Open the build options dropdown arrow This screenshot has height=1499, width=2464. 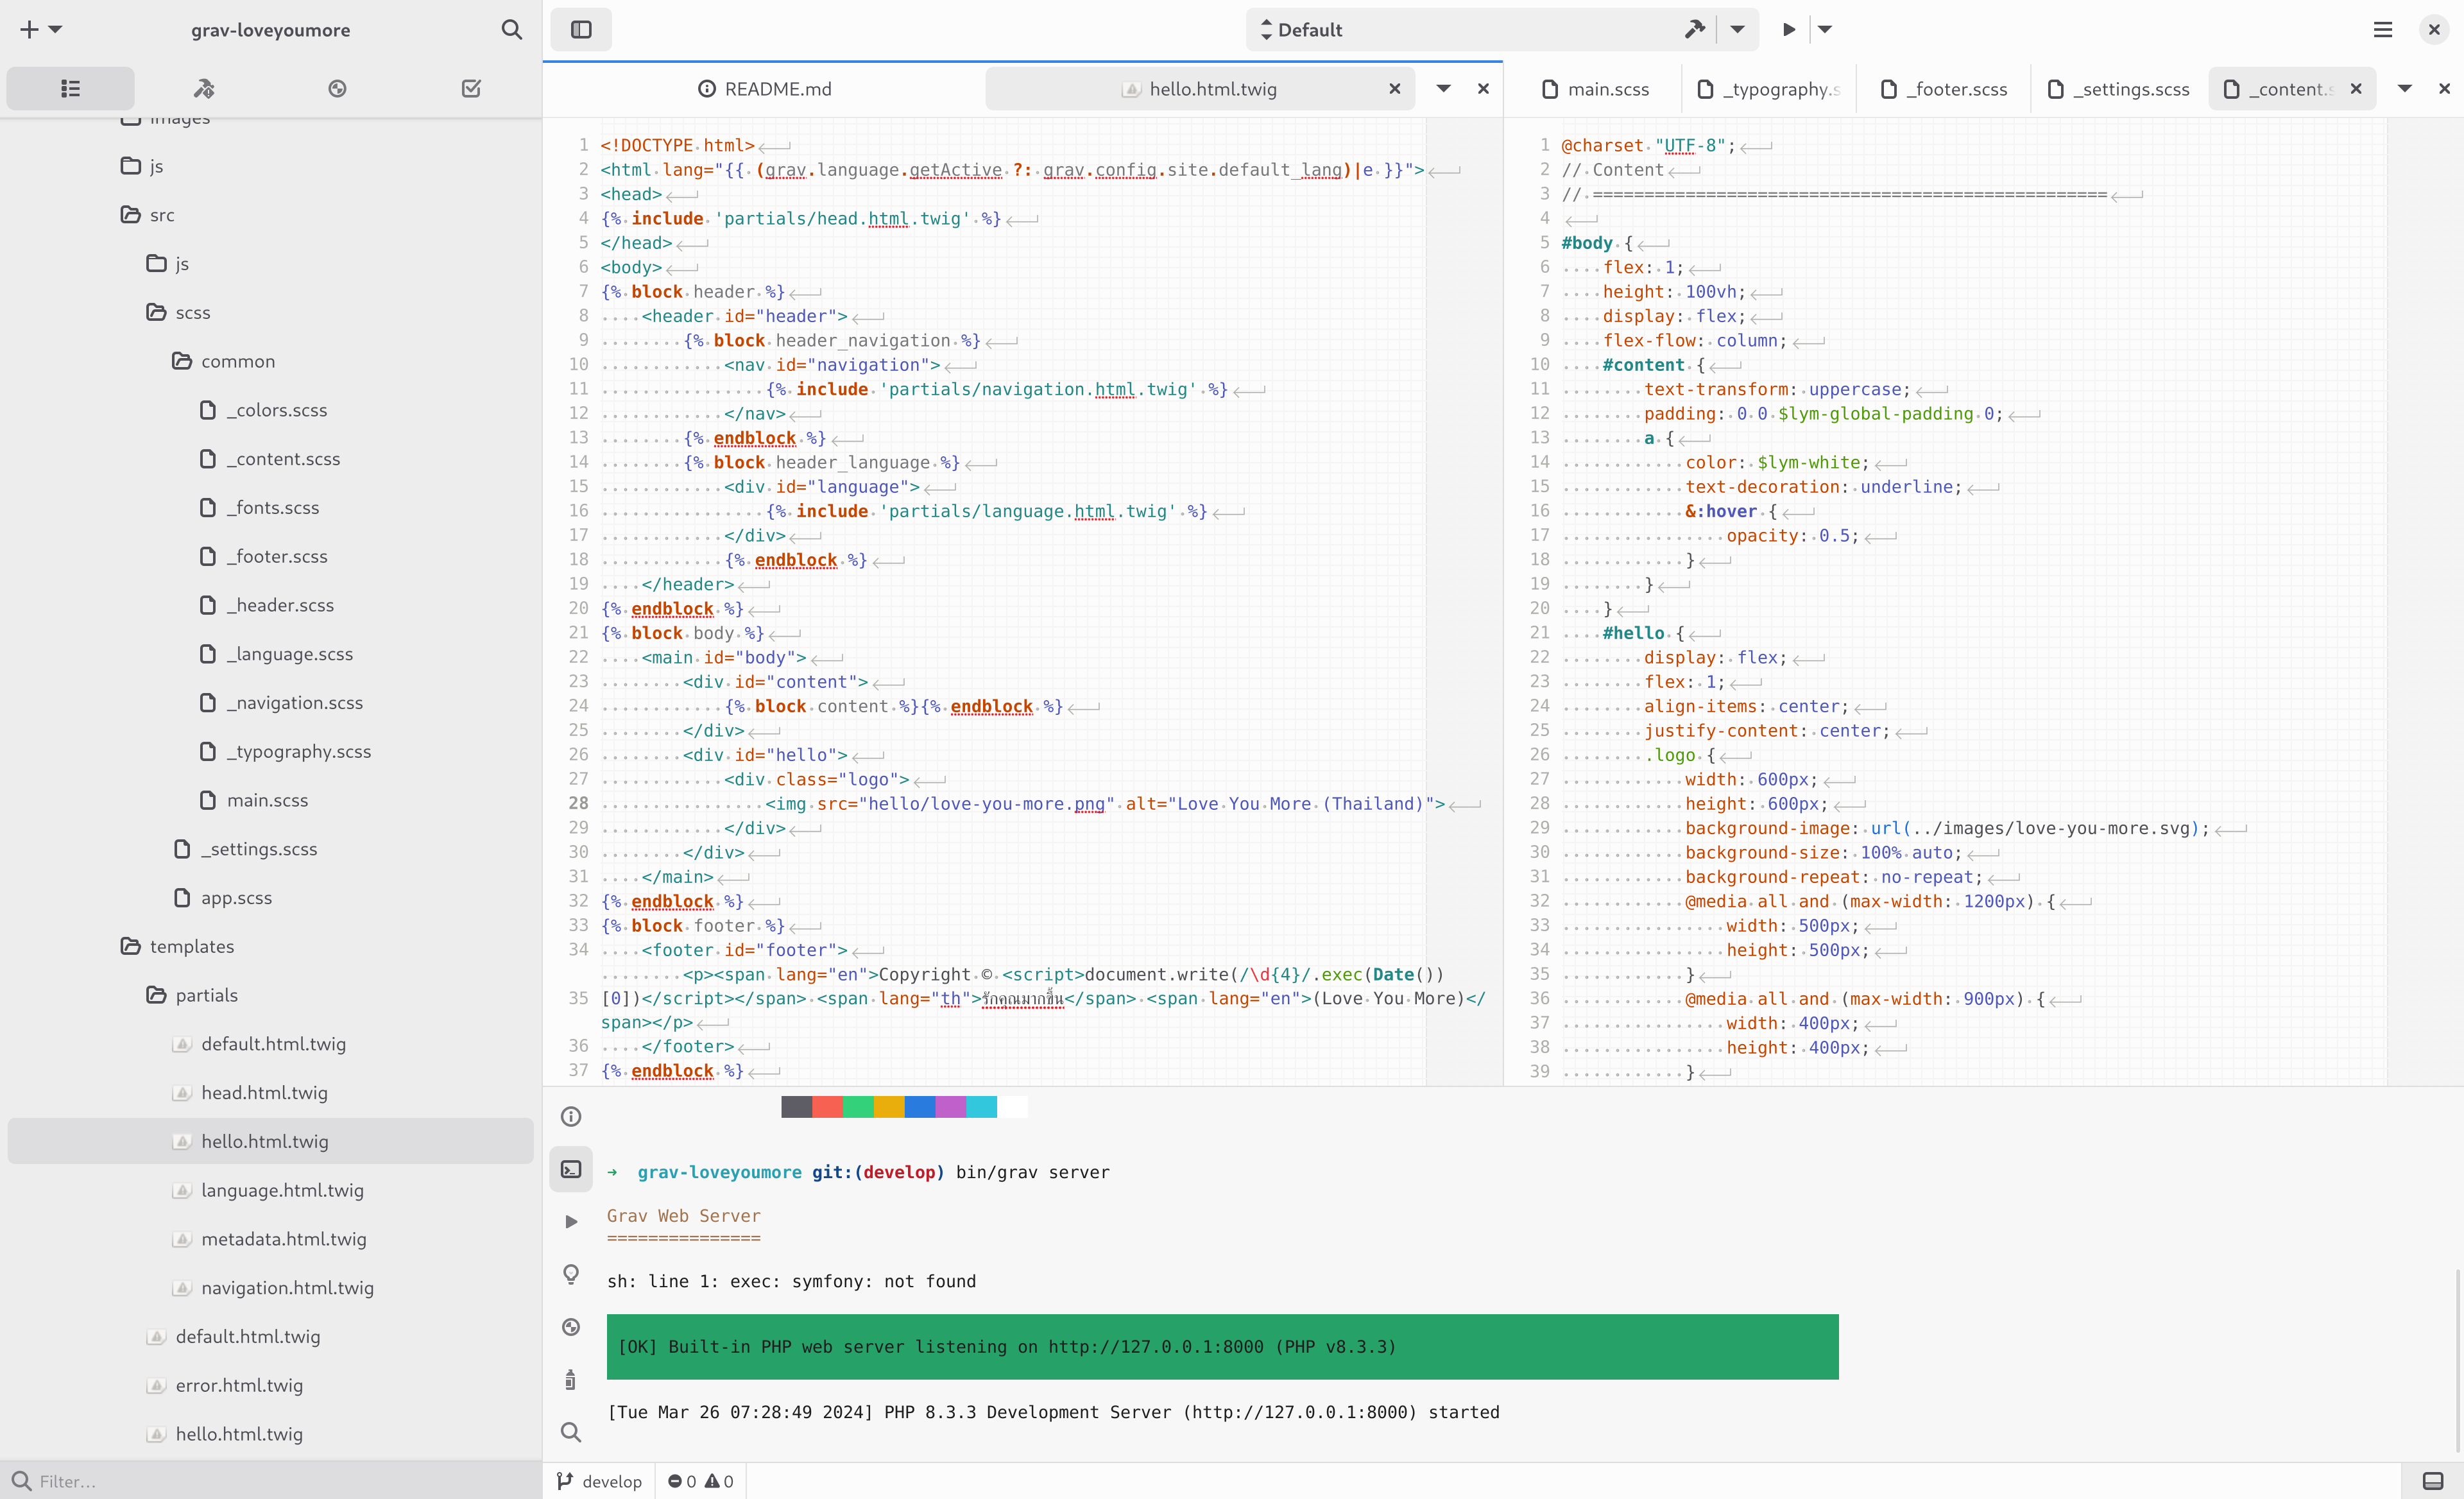coord(1738,30)
